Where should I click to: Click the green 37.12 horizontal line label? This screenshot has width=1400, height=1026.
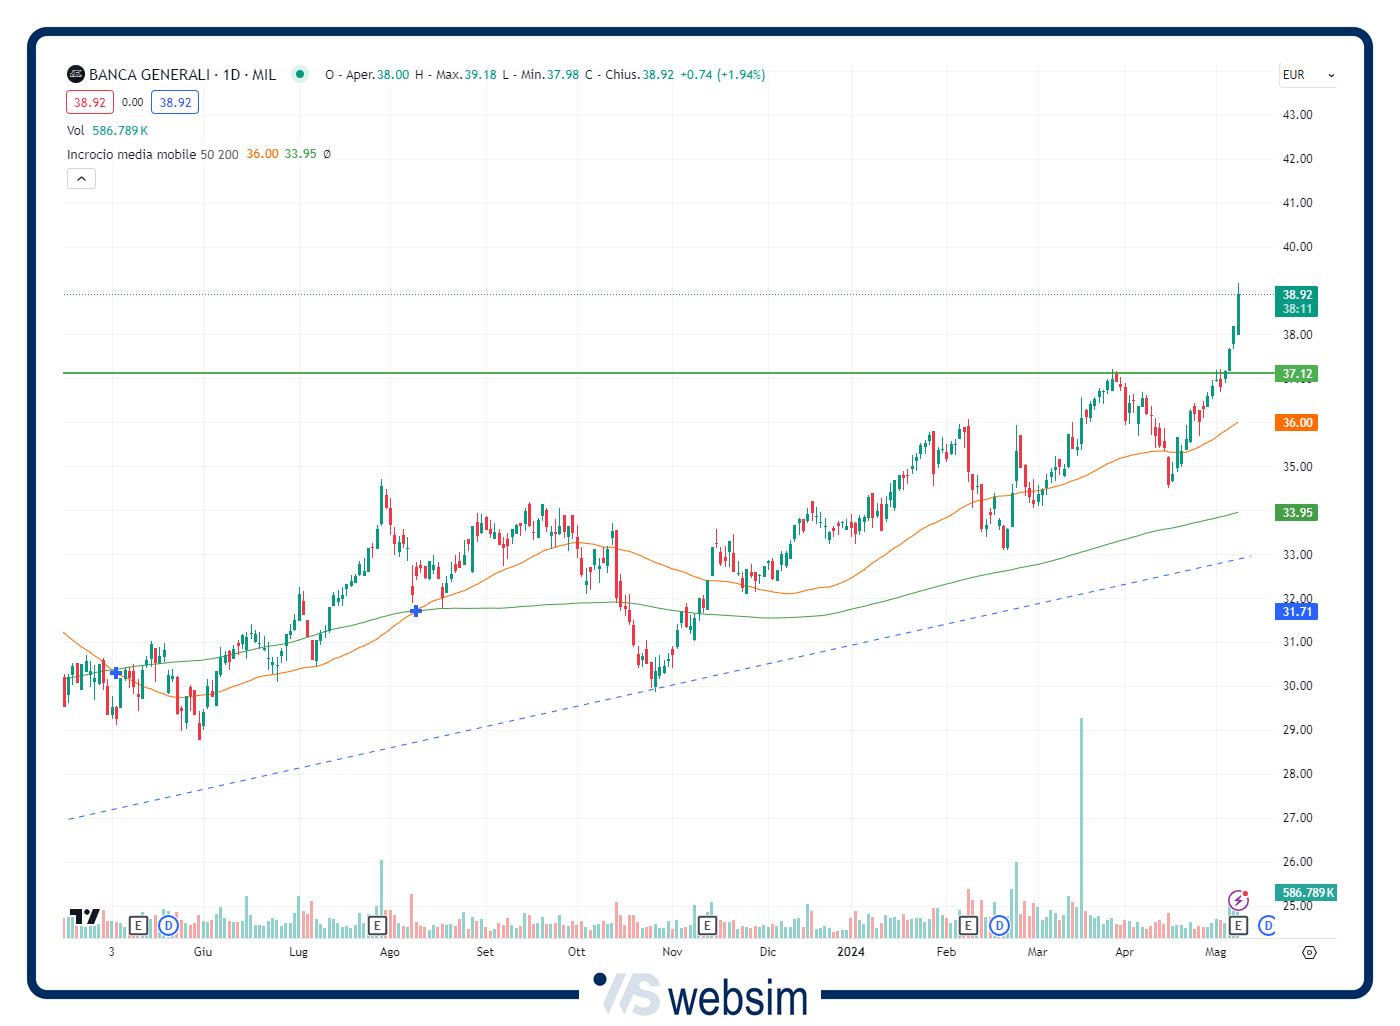tap(1297, 374)
